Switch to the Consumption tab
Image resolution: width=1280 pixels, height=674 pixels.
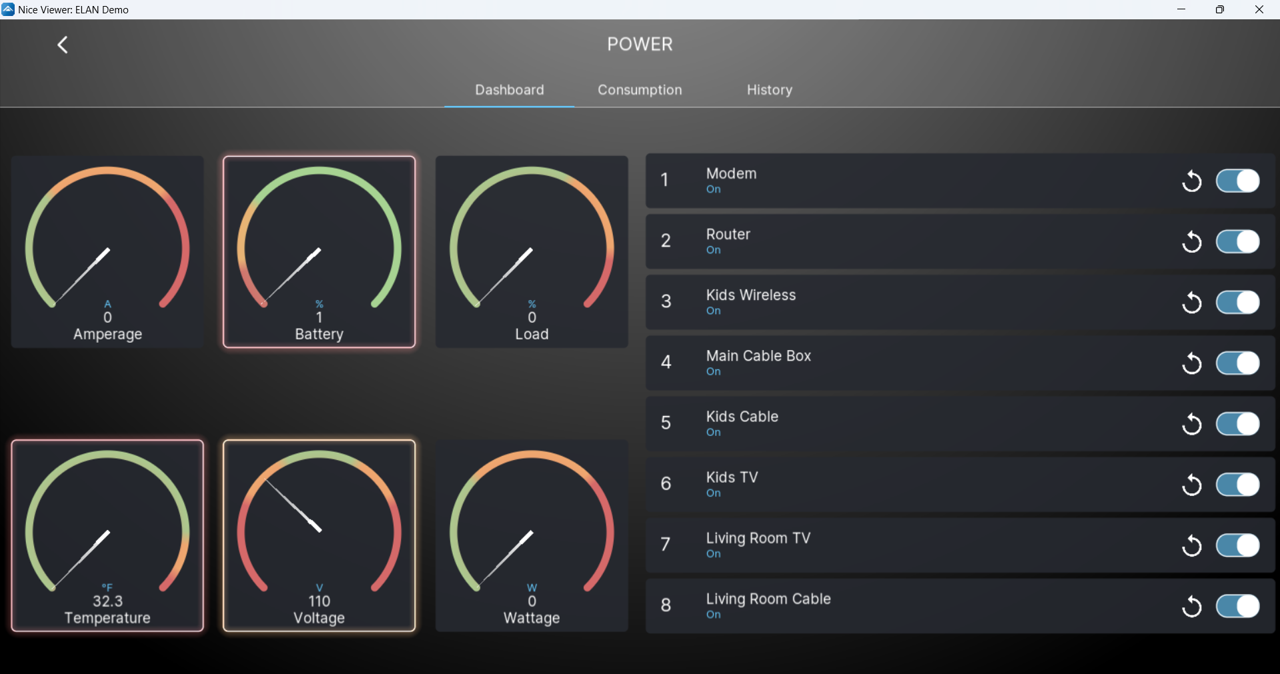click(x=639, y=90)
